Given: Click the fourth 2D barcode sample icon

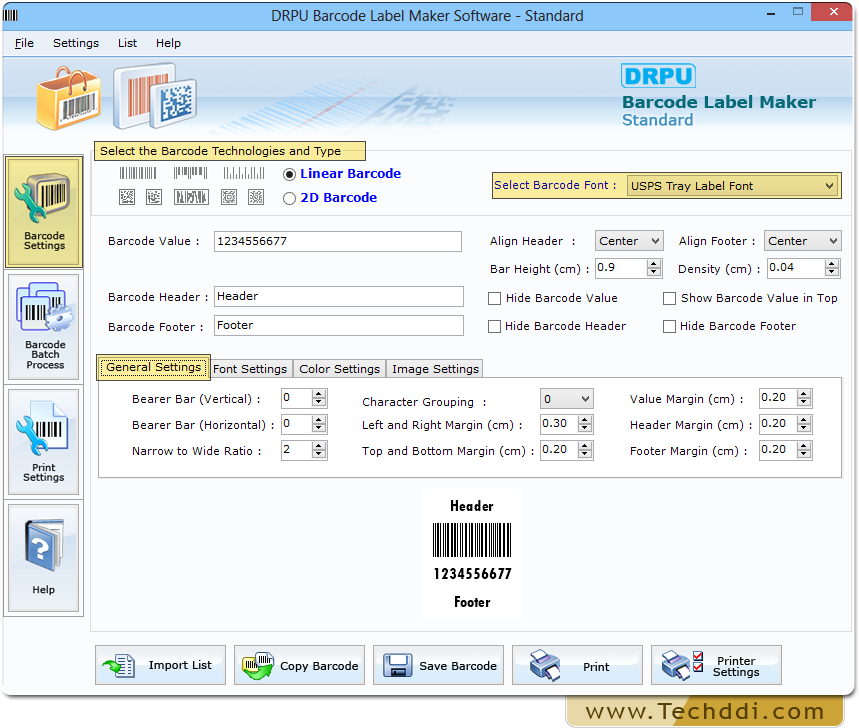Looking at the screenshot, I should (x=229, y=197).
